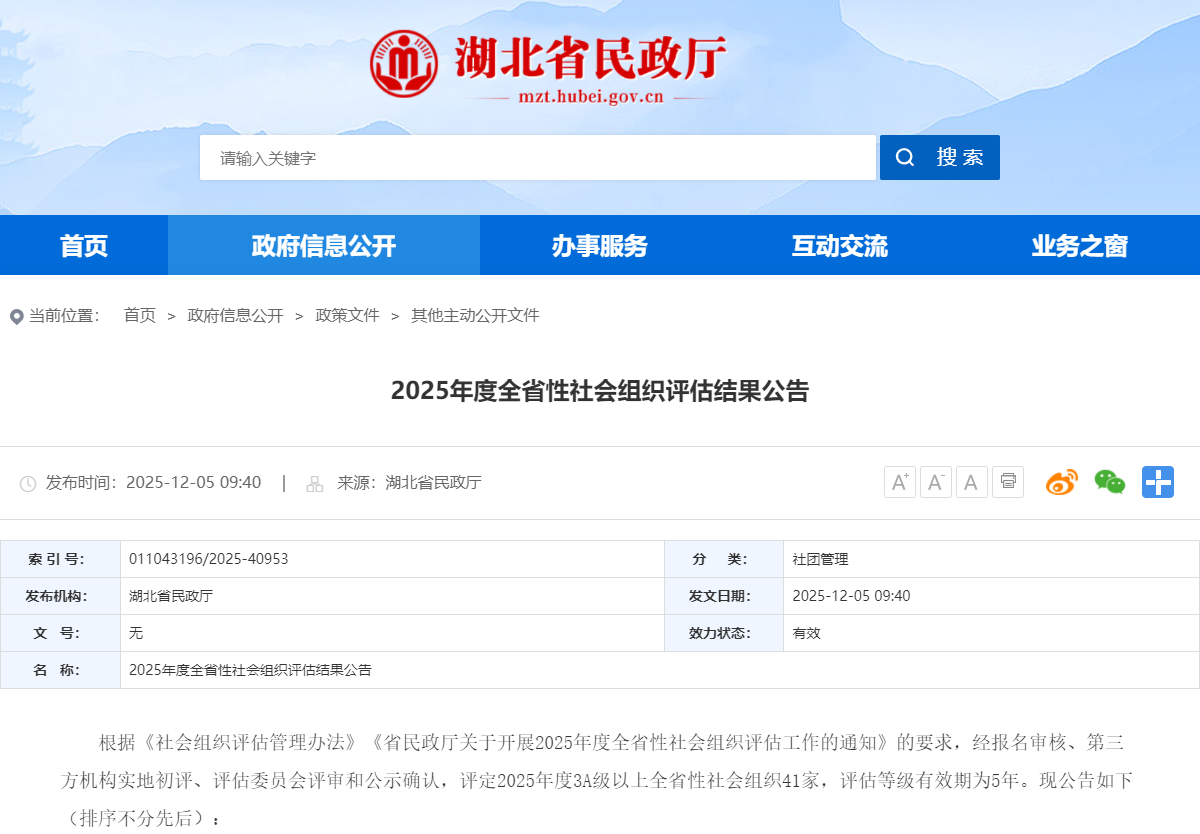The height and width of the screenshot is (834, 1200).
Task: Decrease font size with A- icon
Action: coord(935,482)
